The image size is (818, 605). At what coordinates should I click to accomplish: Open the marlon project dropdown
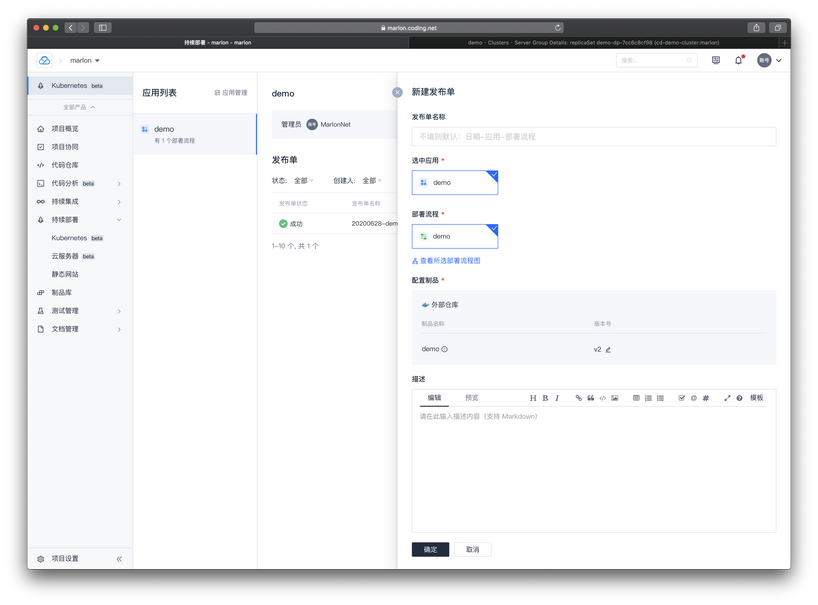tap(85, 60)
